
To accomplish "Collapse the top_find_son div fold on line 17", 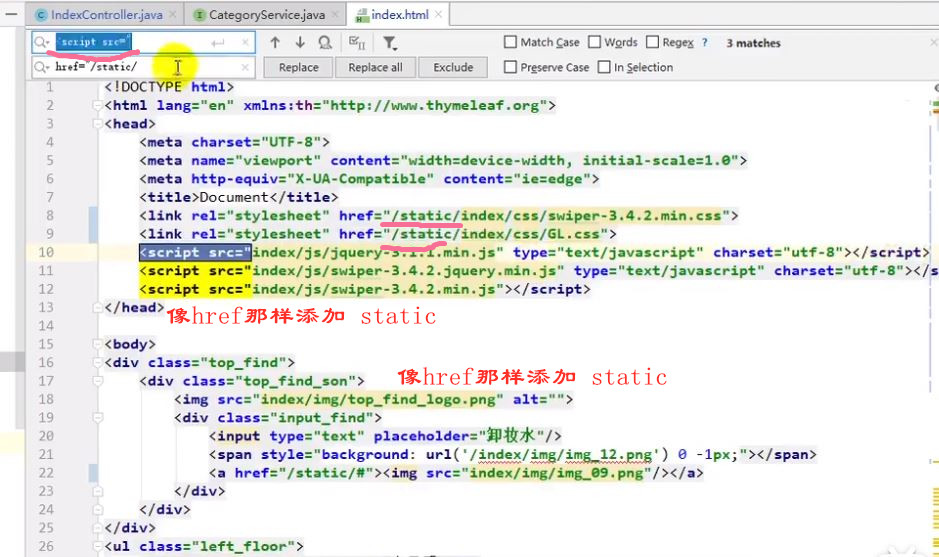I will 98,381.
